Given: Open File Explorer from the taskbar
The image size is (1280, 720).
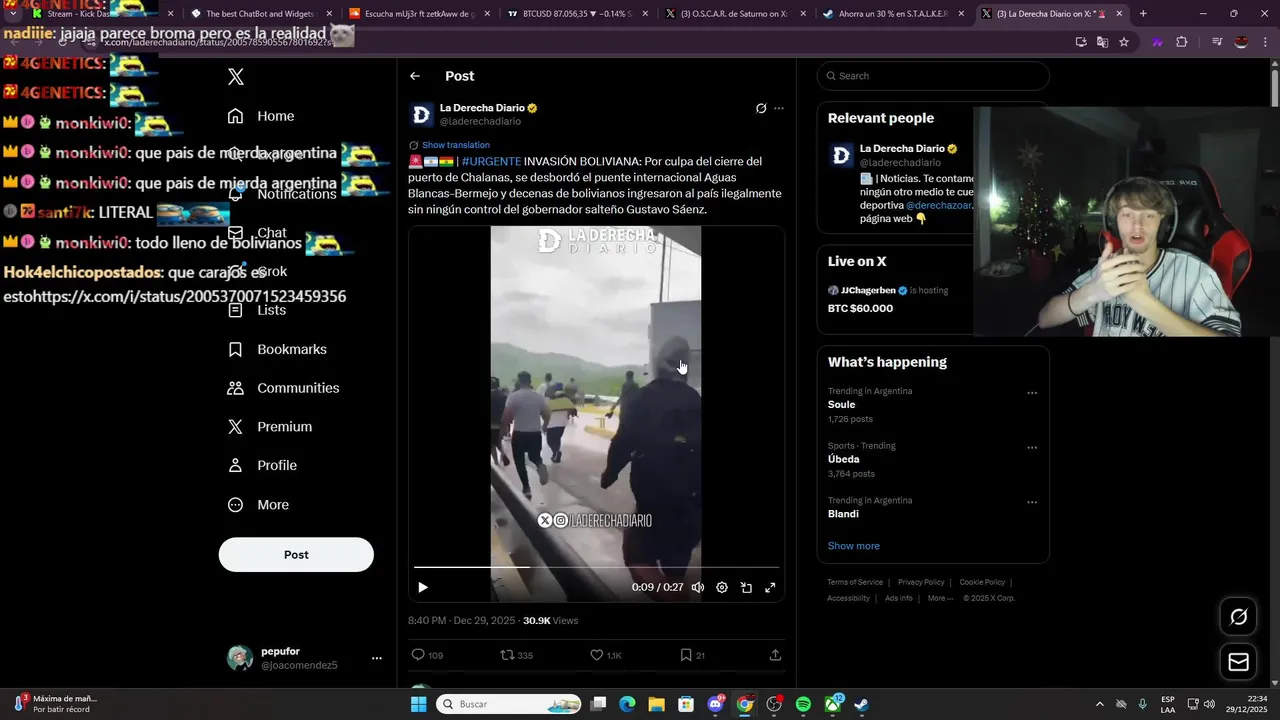Looking at the screenshot, I should (x=657, y=704).
